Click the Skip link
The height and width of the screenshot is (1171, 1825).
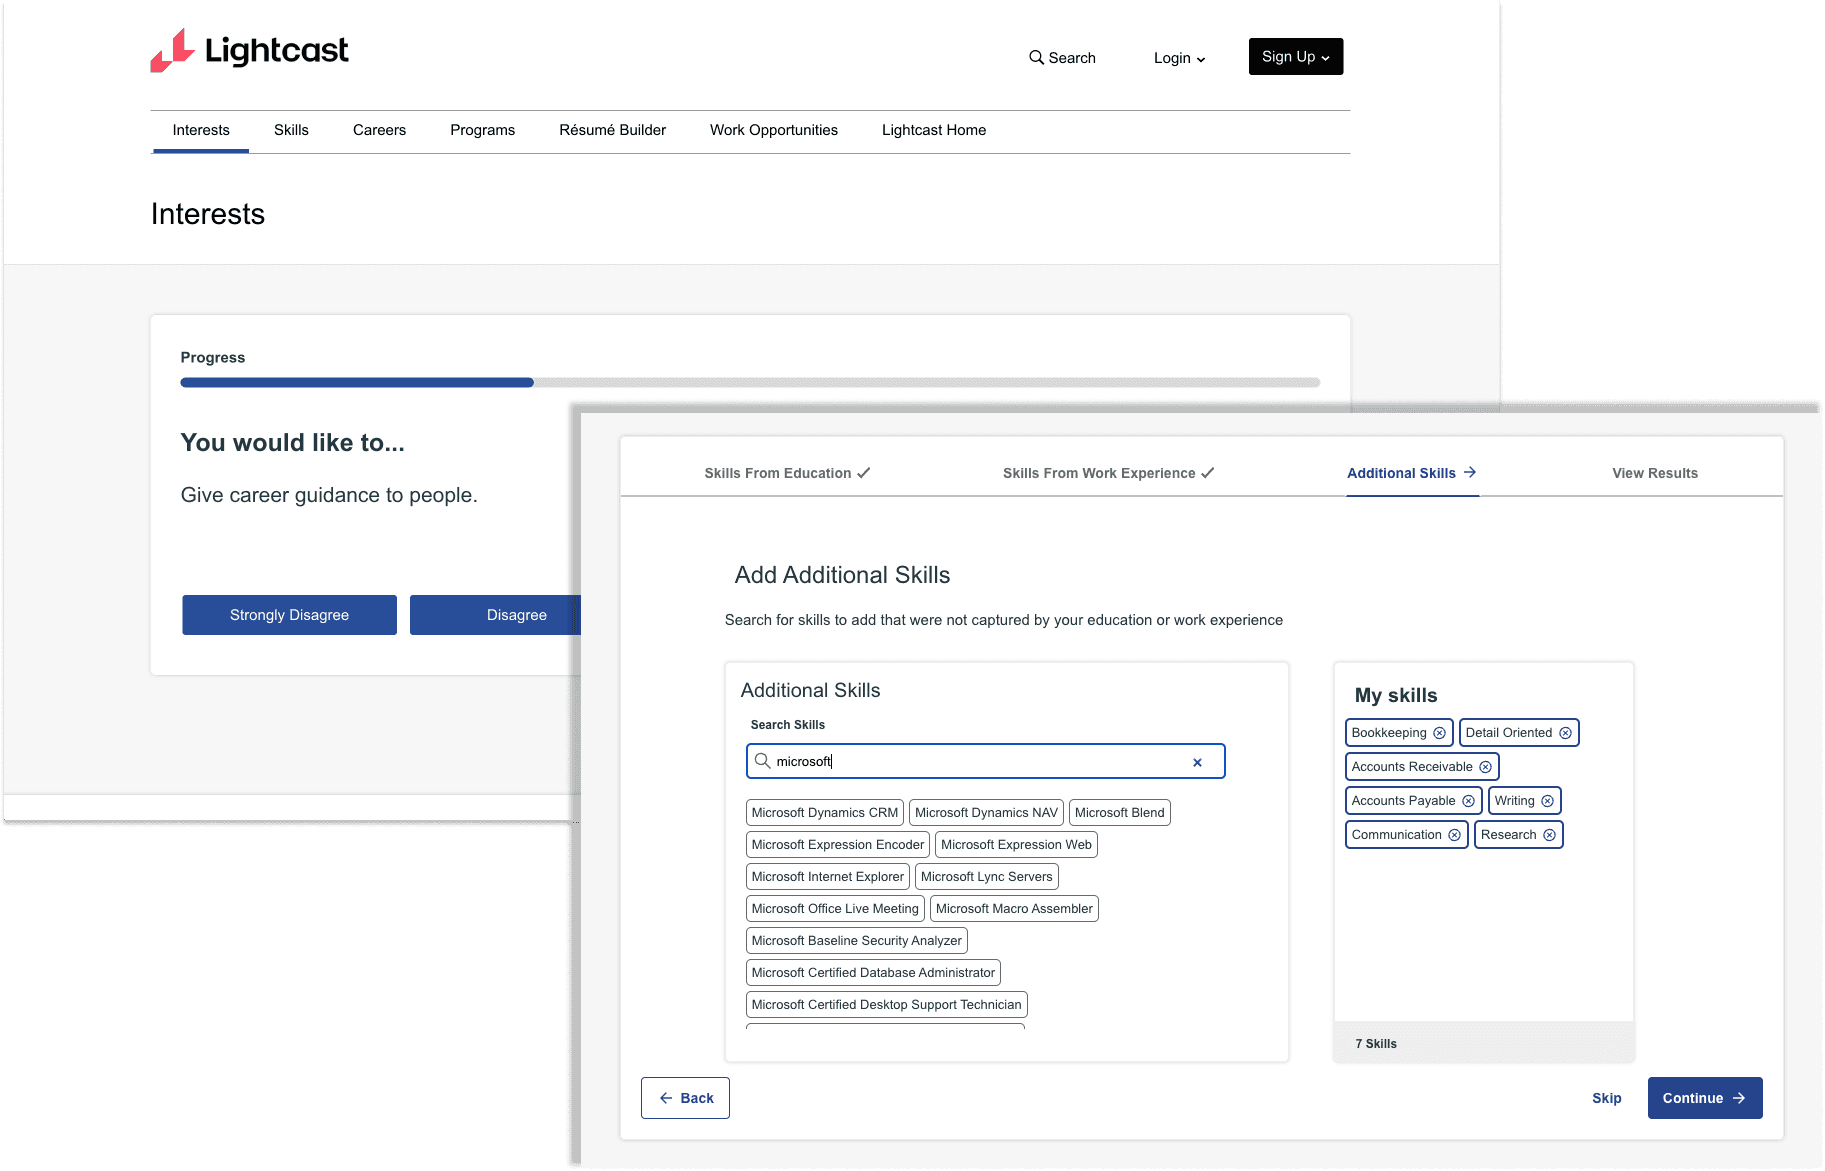coord(1606,1097)
